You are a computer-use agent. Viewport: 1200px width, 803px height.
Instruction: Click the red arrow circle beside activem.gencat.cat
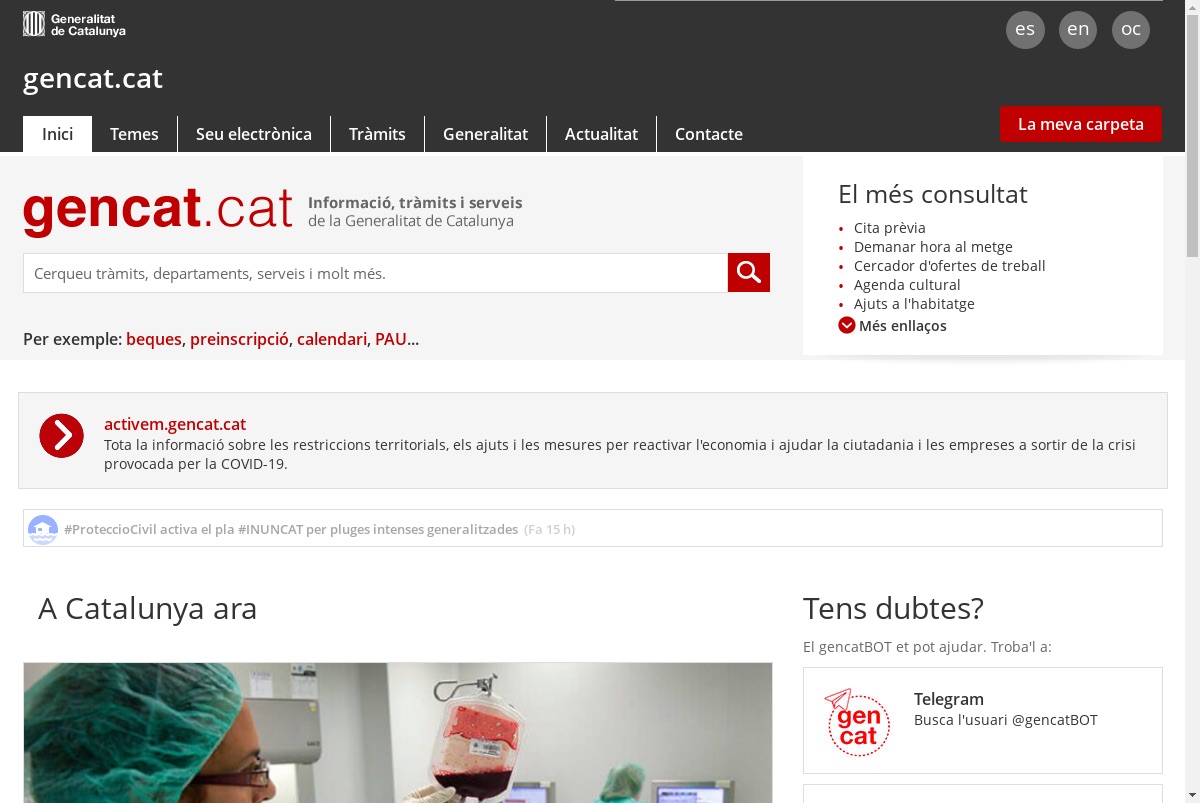(62, 436)
